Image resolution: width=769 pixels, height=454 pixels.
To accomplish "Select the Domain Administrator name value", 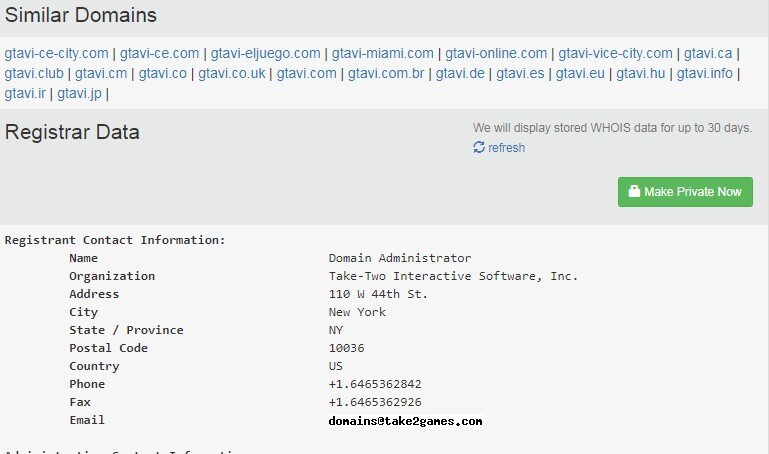I will (400, 258).
